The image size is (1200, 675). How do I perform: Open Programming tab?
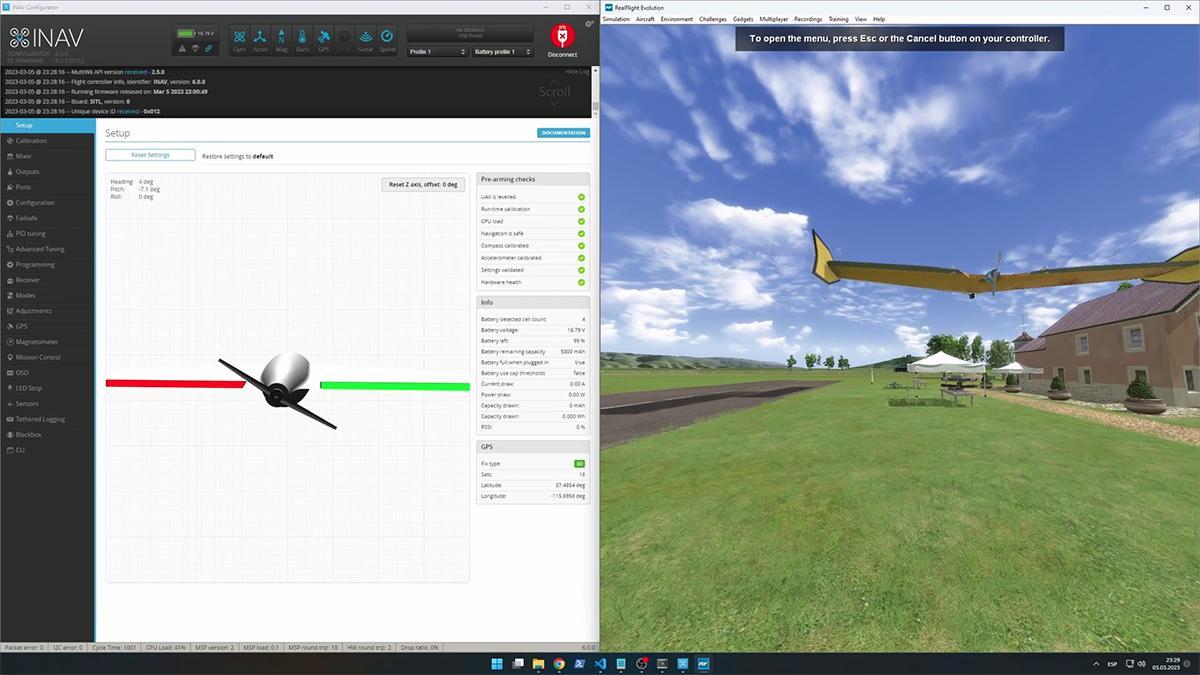47,265
